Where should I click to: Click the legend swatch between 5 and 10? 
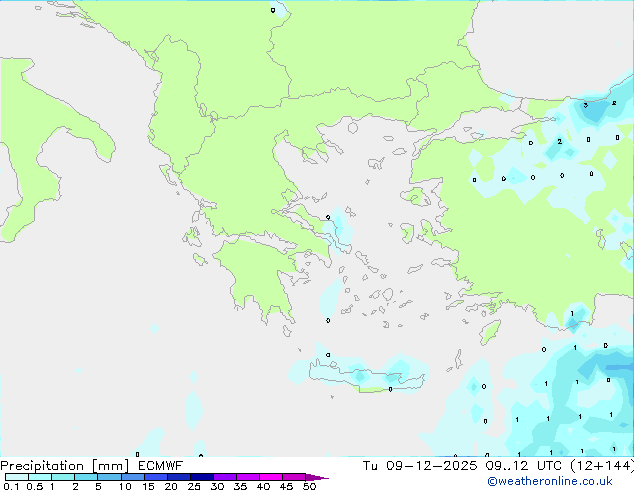click(x=109, y=477)
